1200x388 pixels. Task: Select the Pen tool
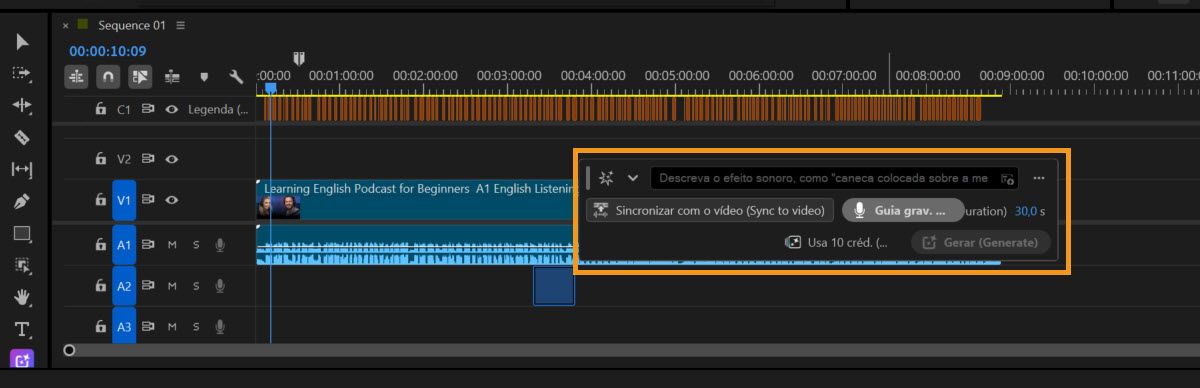22,202
